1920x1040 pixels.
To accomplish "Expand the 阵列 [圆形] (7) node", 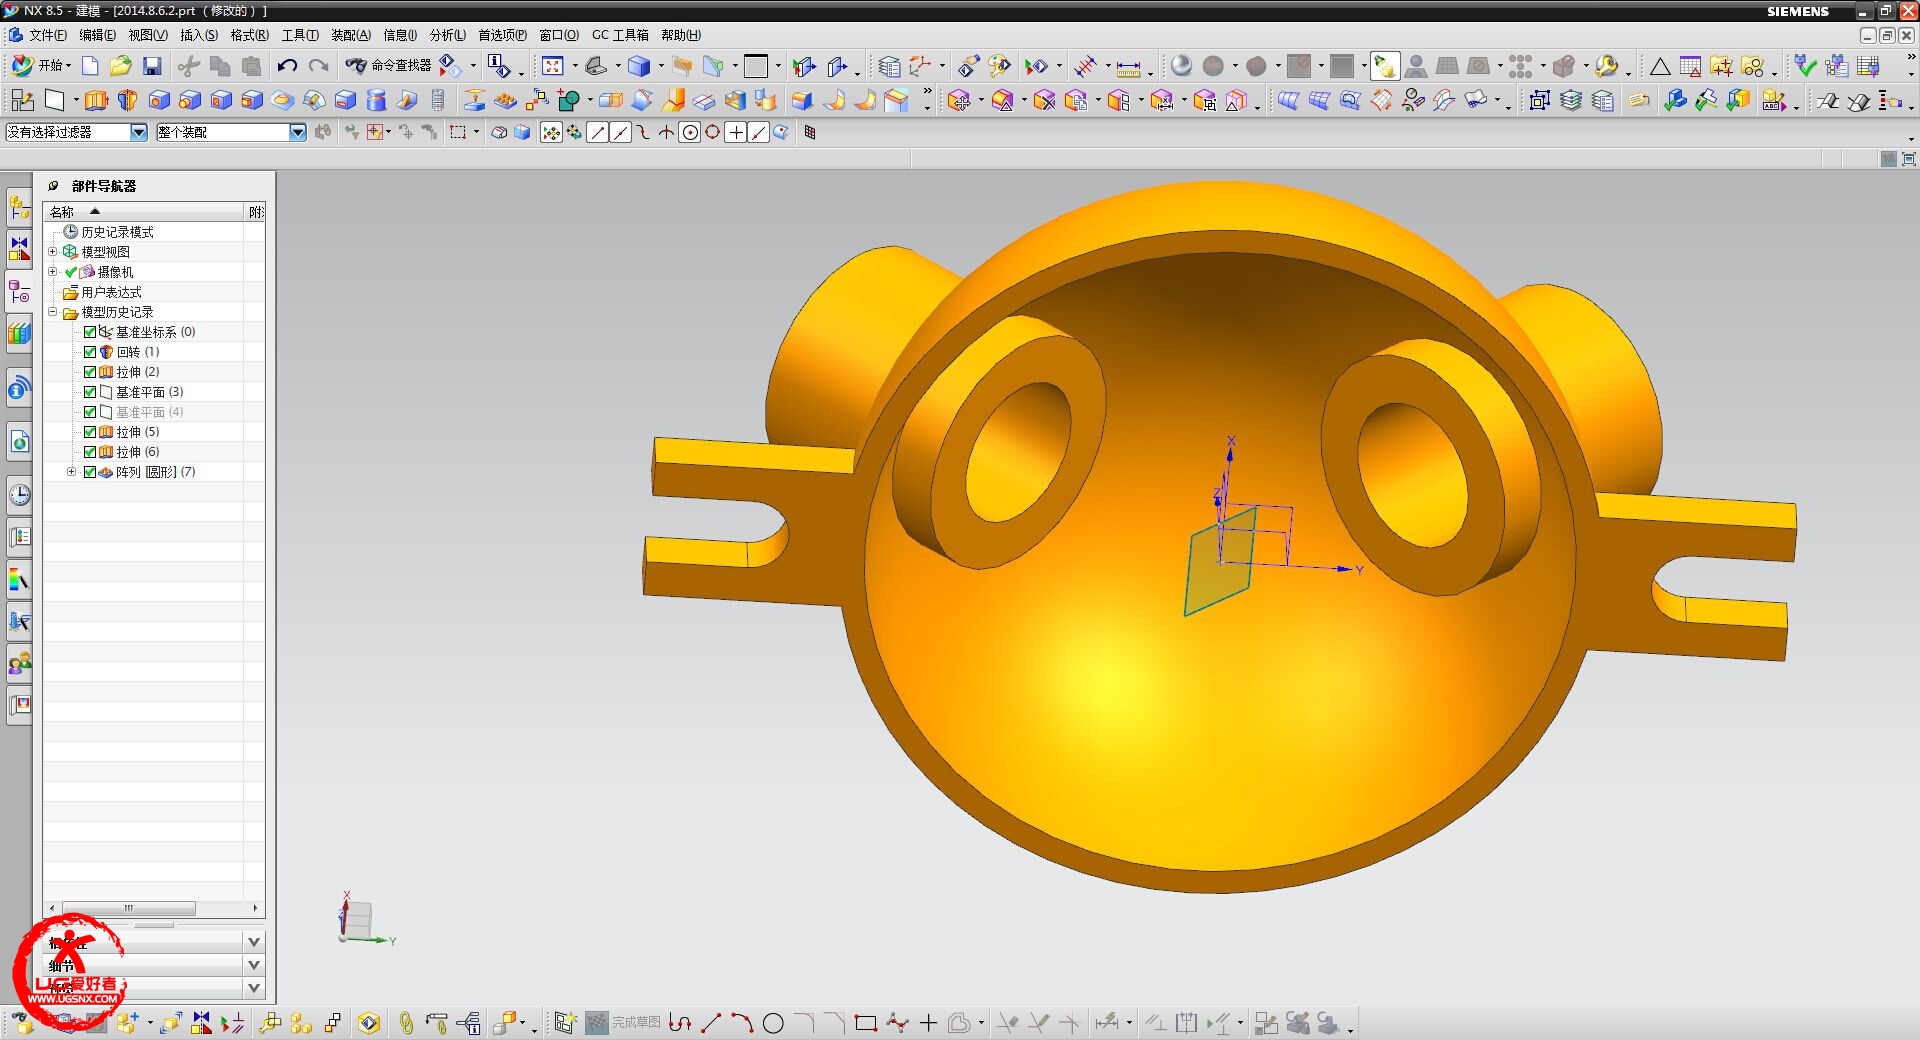I will (71, 472).
